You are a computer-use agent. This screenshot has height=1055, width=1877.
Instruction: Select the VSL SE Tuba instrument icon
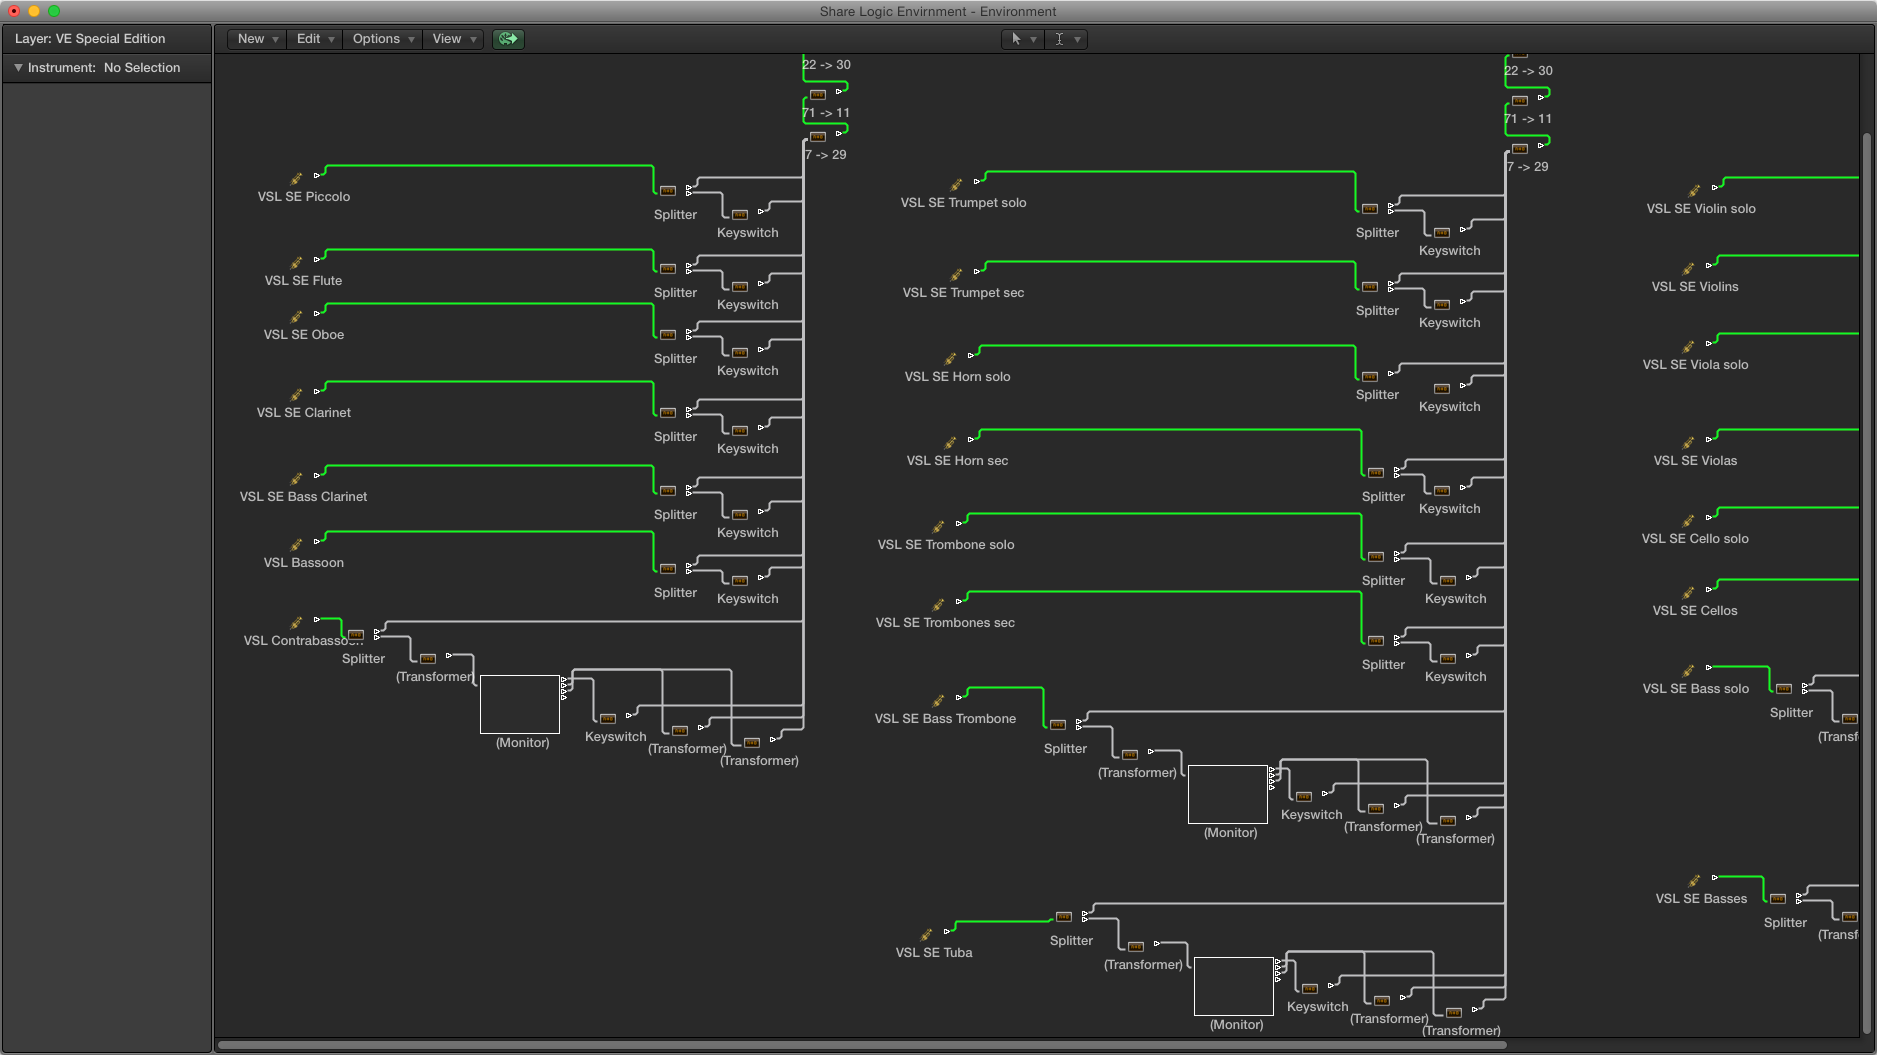(x=926, y=936)
